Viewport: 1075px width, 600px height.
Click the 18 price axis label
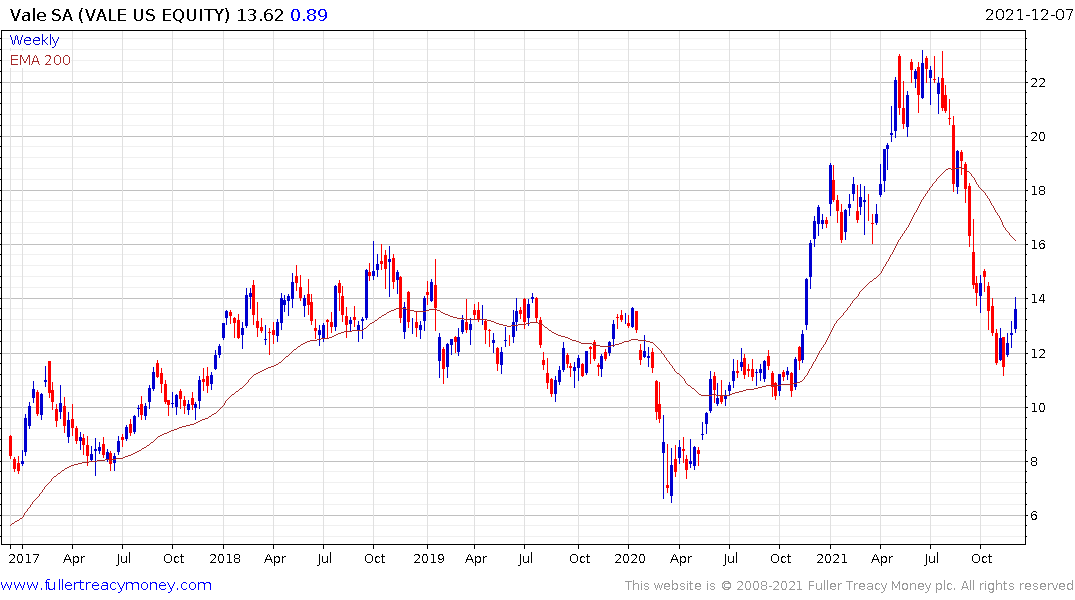click(1038, 191)
